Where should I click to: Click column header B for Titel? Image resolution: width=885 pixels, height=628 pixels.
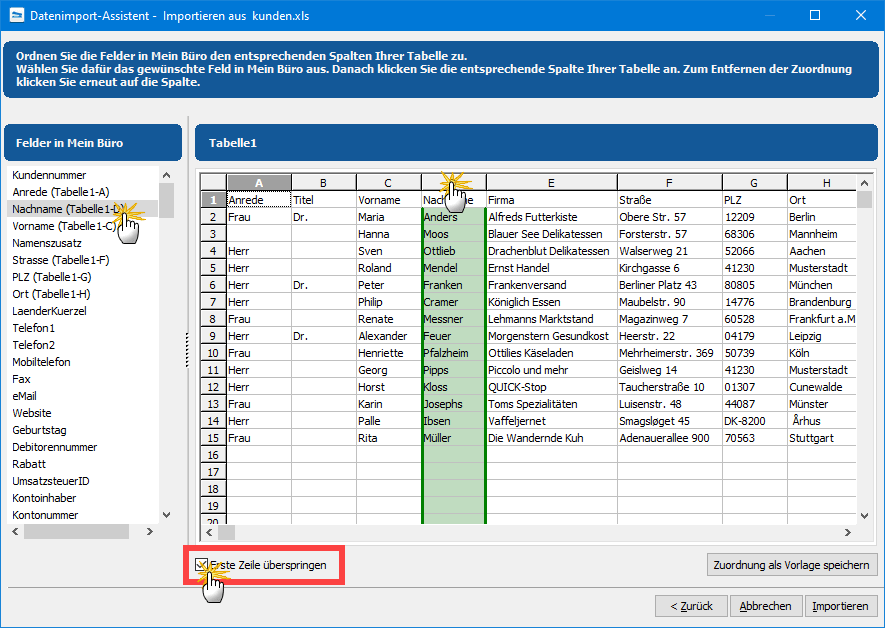click(323, 183)
